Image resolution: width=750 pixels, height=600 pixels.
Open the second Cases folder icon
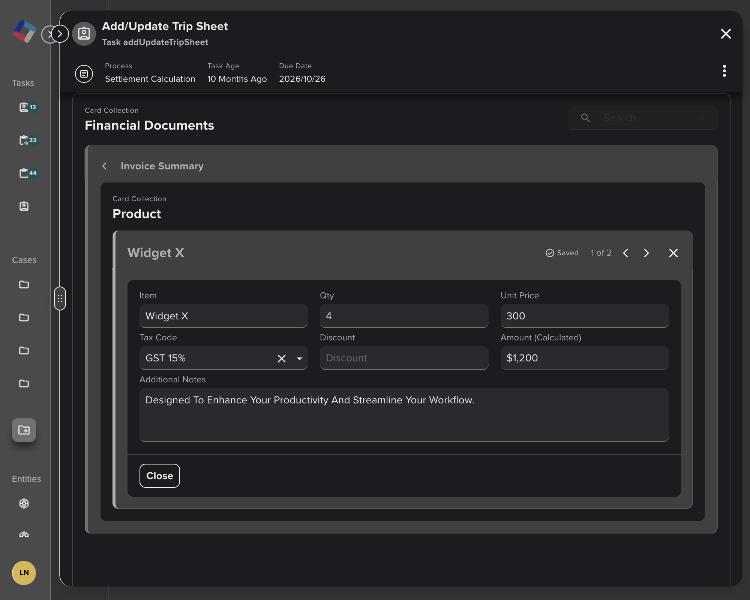[24, 317]
